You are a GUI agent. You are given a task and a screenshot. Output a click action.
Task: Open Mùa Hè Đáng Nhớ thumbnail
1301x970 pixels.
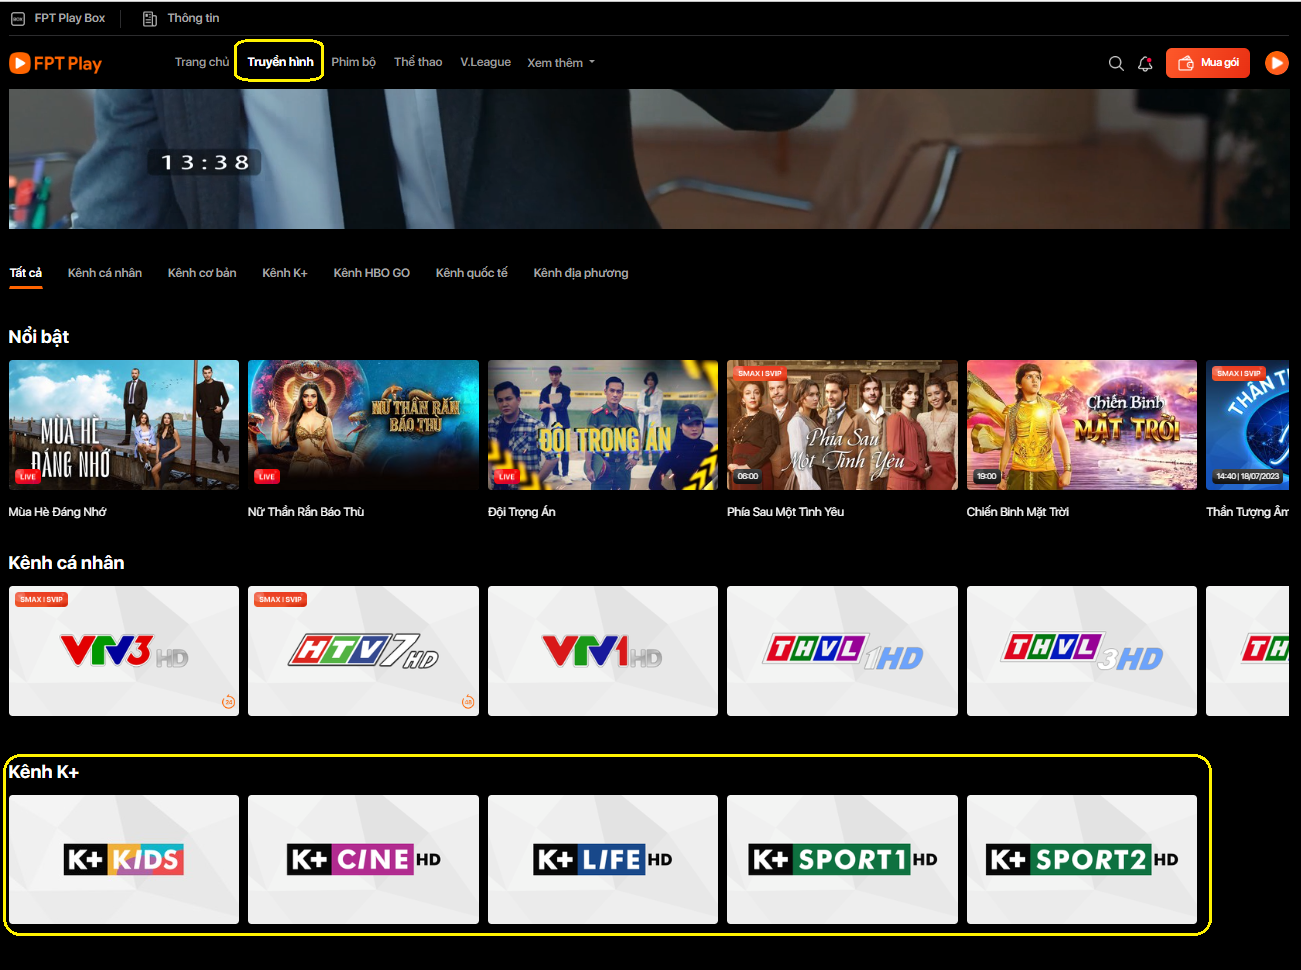(x=124, y=425)
